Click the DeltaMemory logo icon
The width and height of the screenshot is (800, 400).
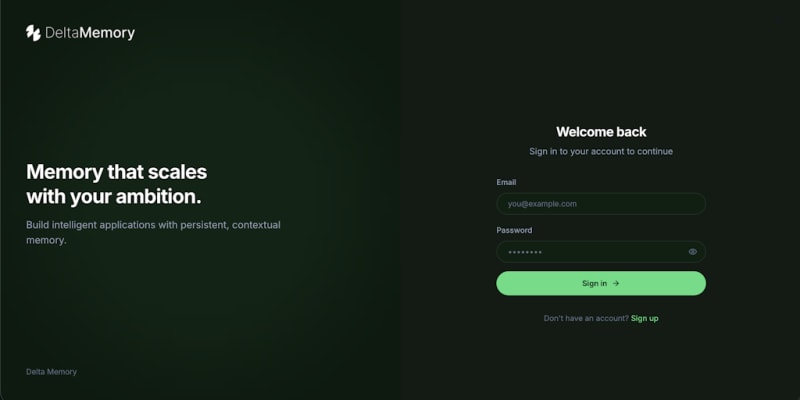33,33
